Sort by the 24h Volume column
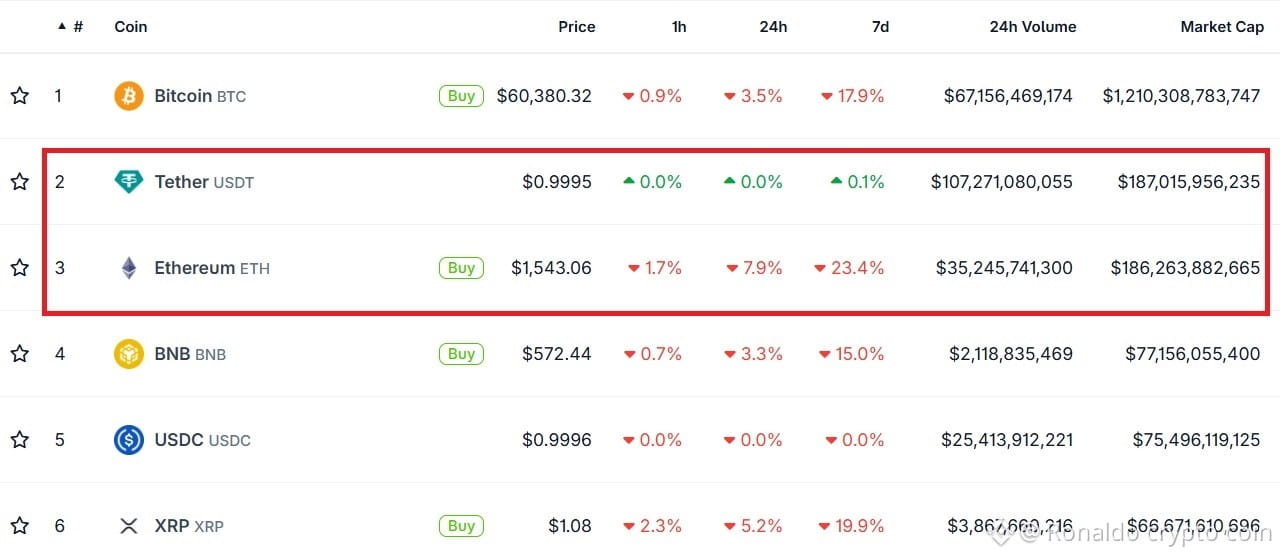 point(1033,27)
